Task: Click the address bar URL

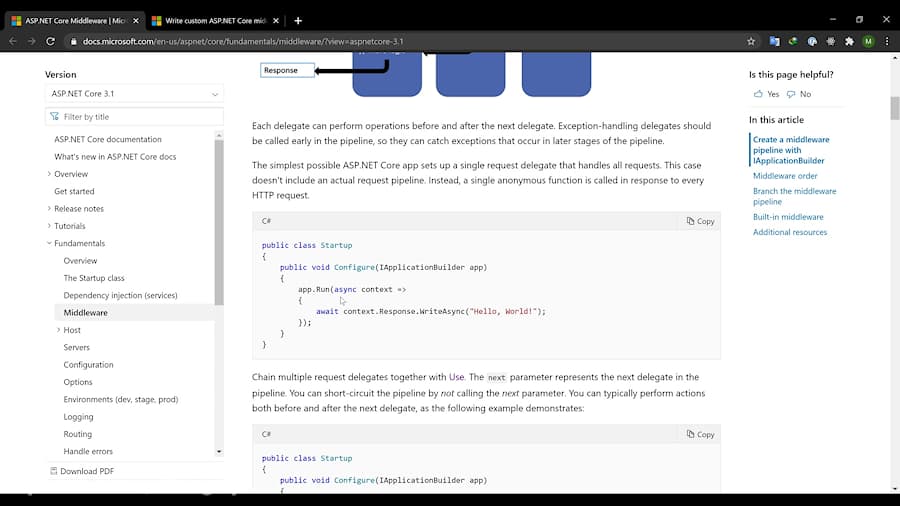Action: pyautogui.click(x=243, y=41)
